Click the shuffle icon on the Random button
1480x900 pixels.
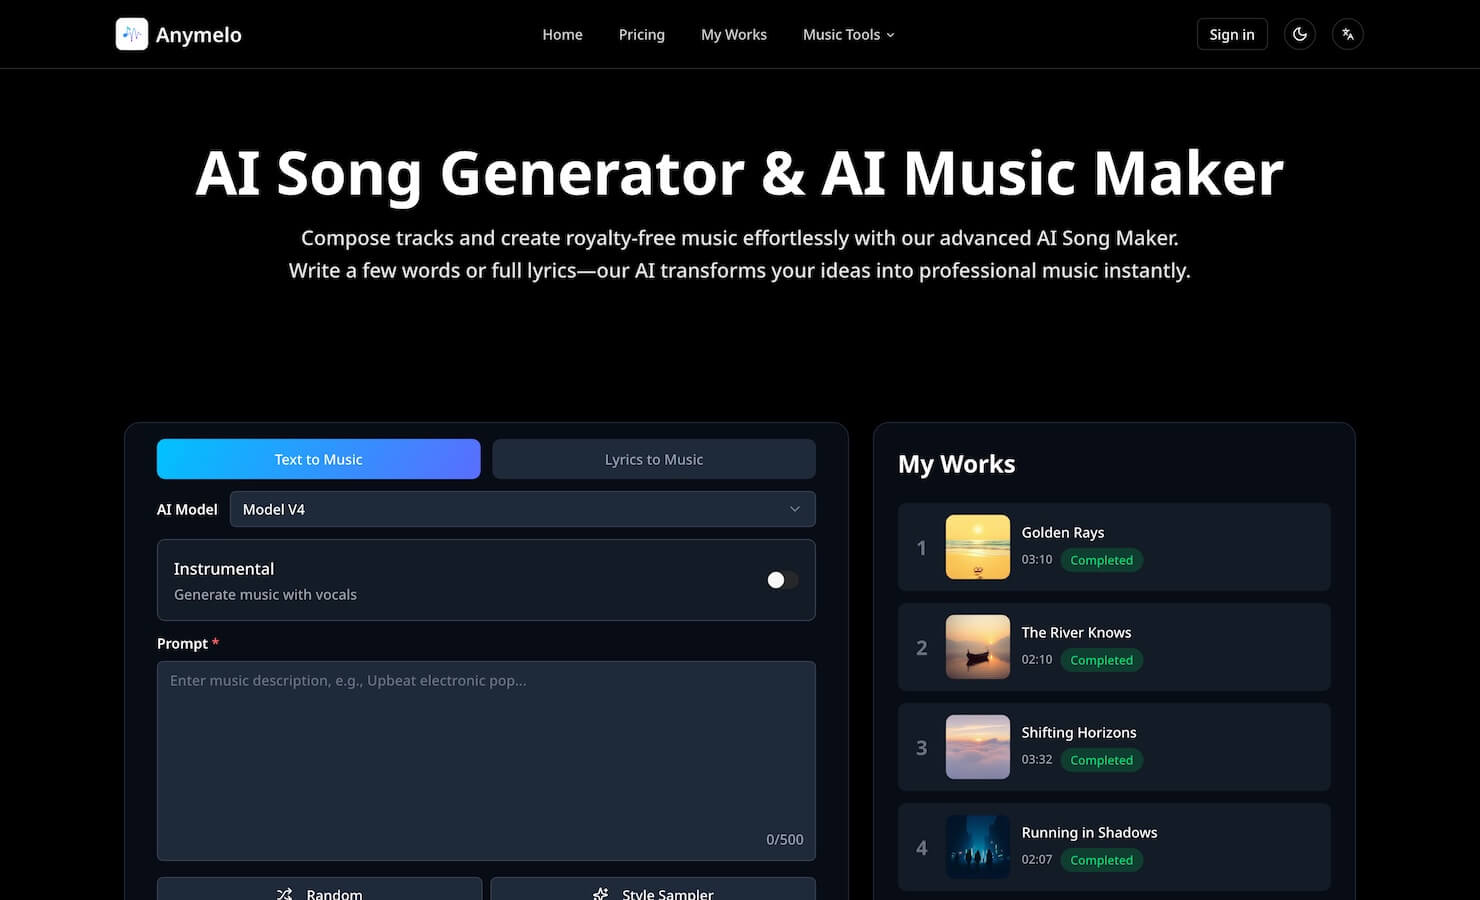pyautogui.click(x=285, y=893)
